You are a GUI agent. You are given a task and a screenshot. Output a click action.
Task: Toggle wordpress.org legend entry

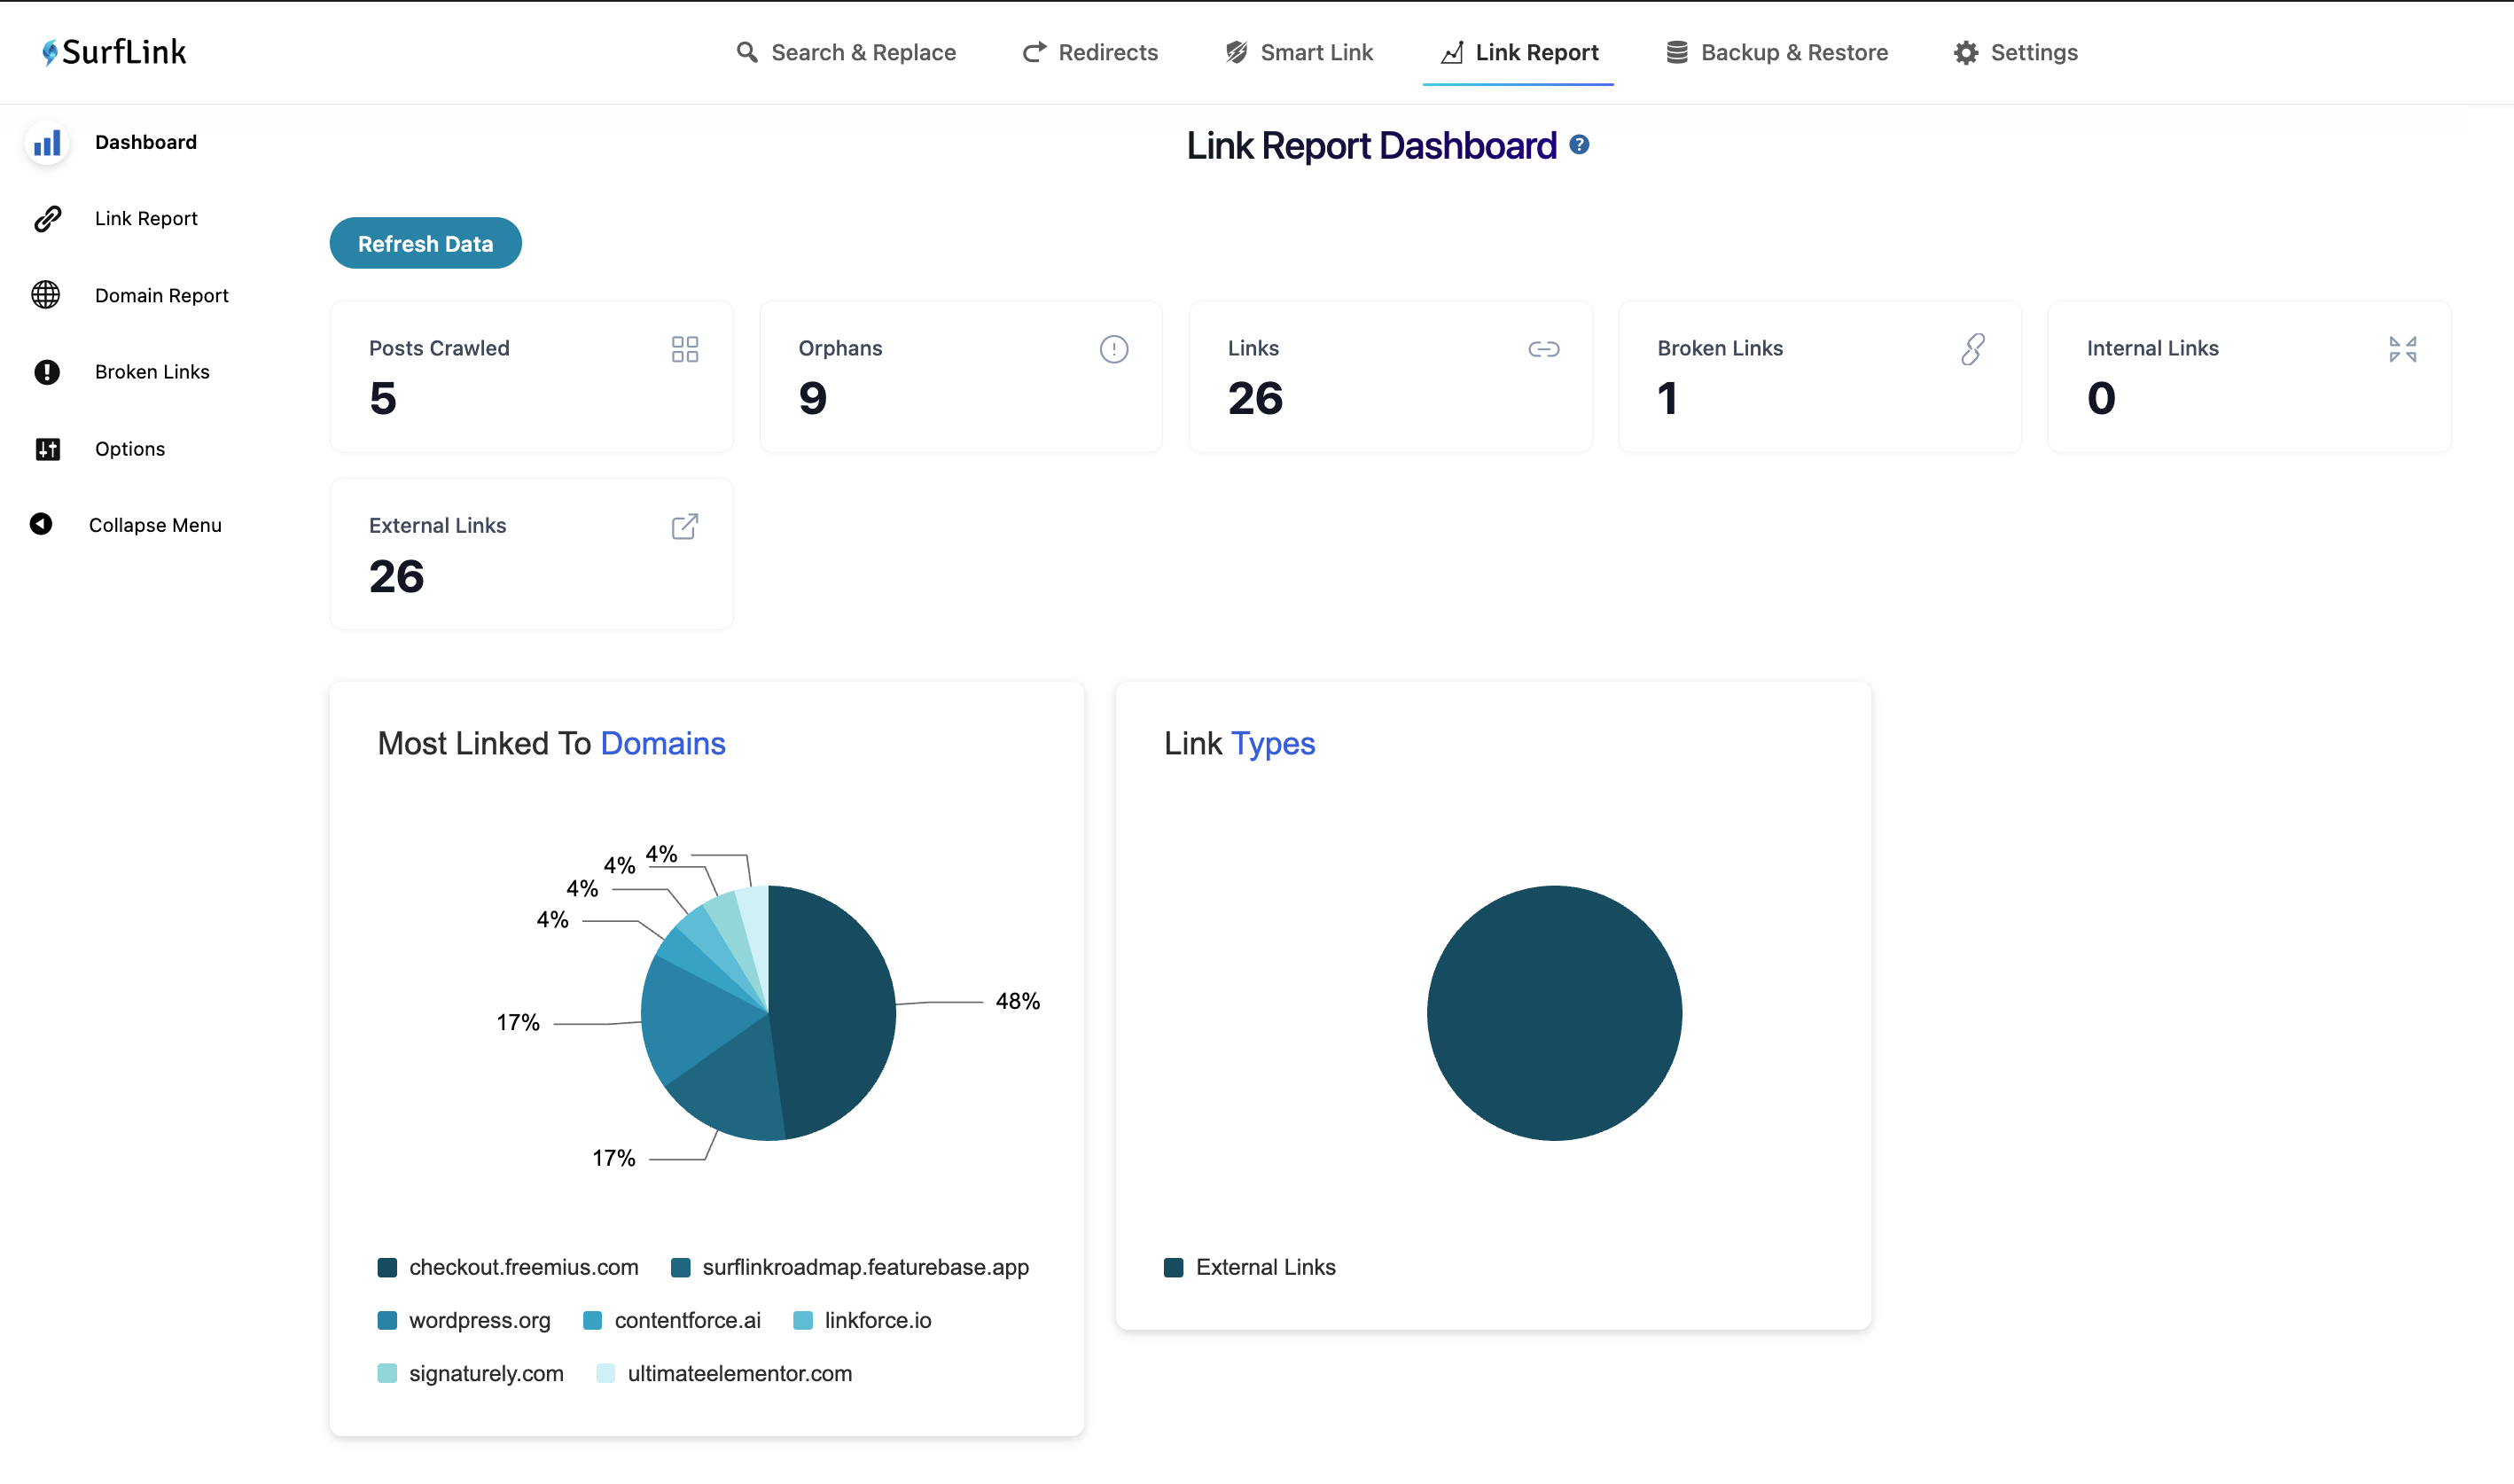pyautogui.click(x=463, y=1320)
